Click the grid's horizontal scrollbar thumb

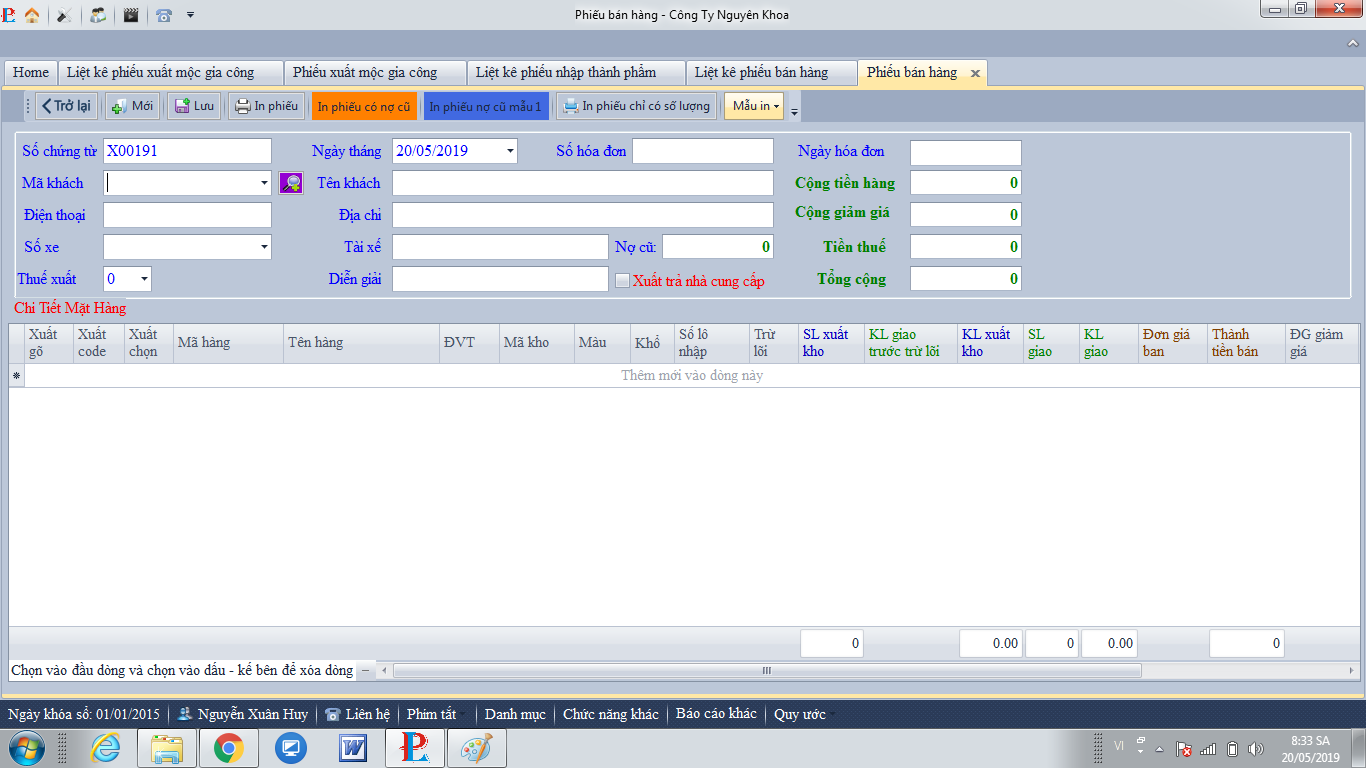point(766,670)
